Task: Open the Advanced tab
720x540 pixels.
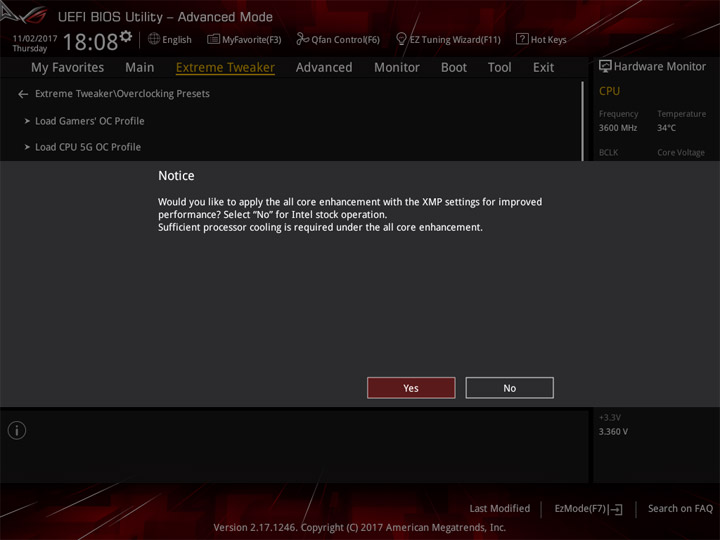Action: (324, 68)
